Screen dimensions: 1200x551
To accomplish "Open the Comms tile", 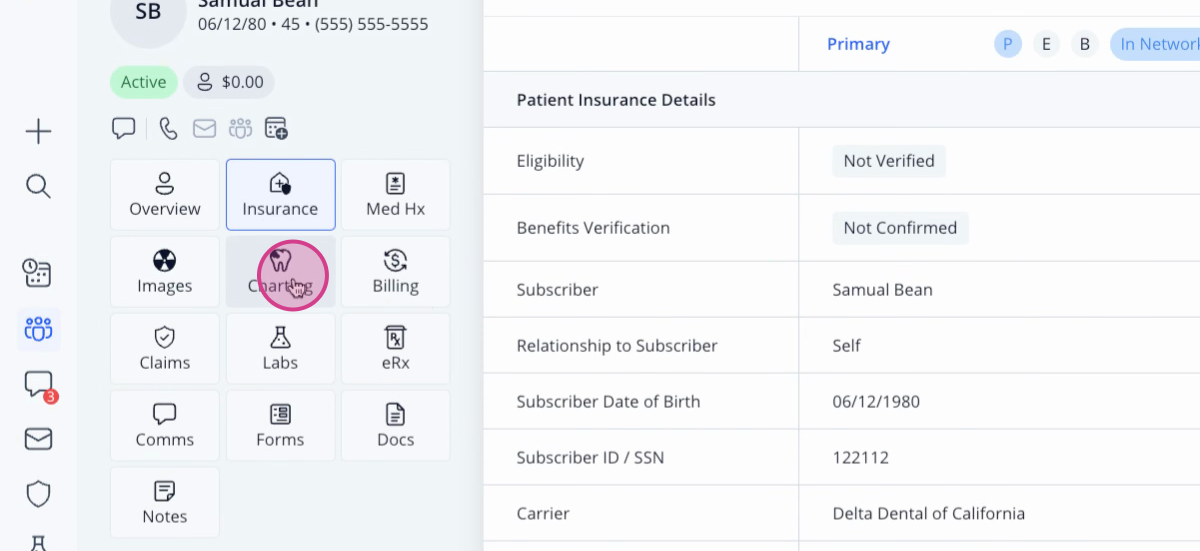I will [165, 426].
